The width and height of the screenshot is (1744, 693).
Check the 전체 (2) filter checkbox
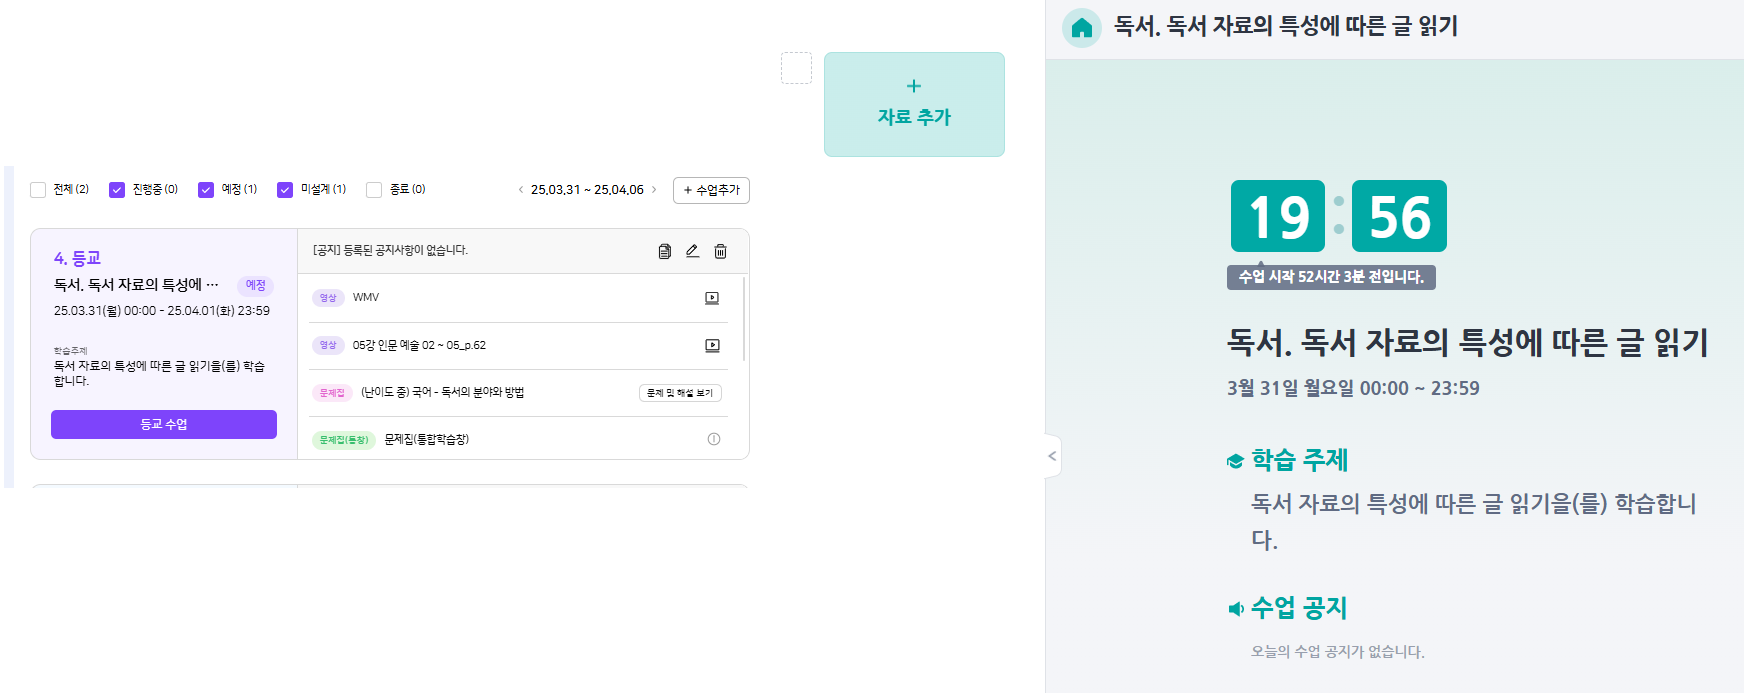pyautogui.click(x=38, y=190)
